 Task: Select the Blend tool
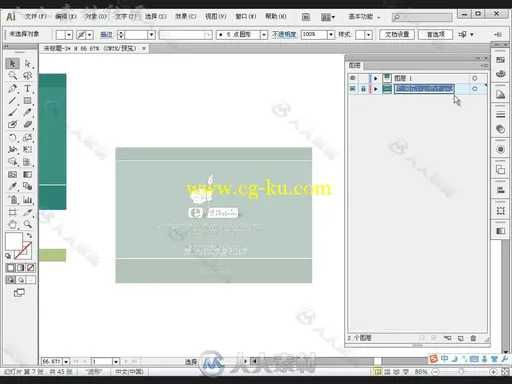coord(28,186)
